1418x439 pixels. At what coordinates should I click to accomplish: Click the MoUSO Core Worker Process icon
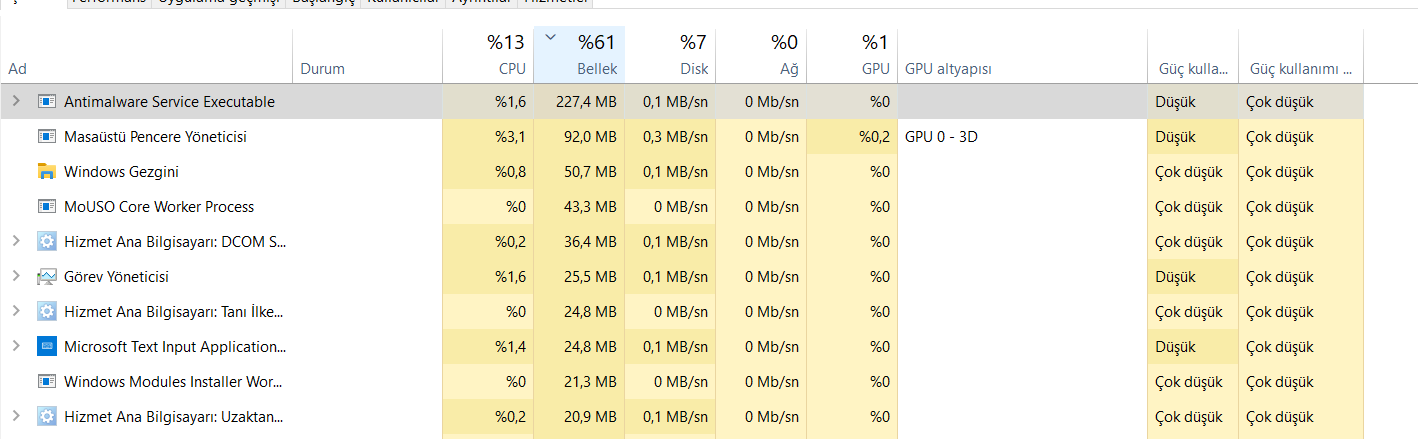(46, 207)
